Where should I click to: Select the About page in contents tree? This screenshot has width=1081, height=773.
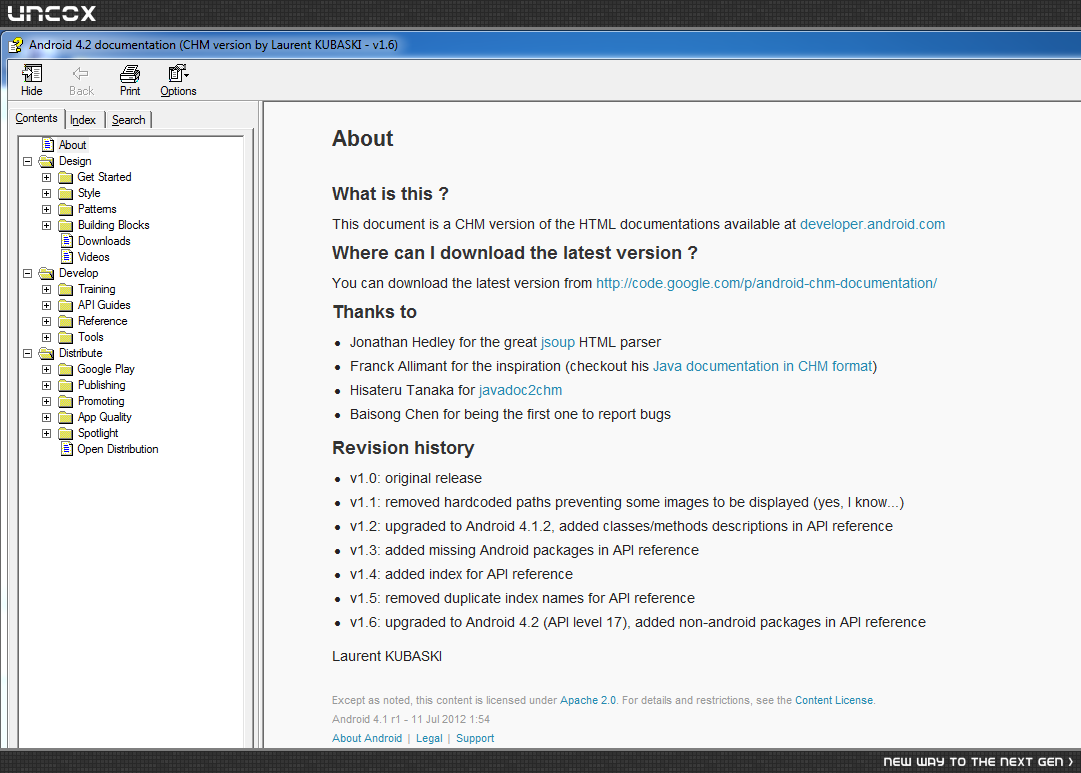tap(72, 145)
